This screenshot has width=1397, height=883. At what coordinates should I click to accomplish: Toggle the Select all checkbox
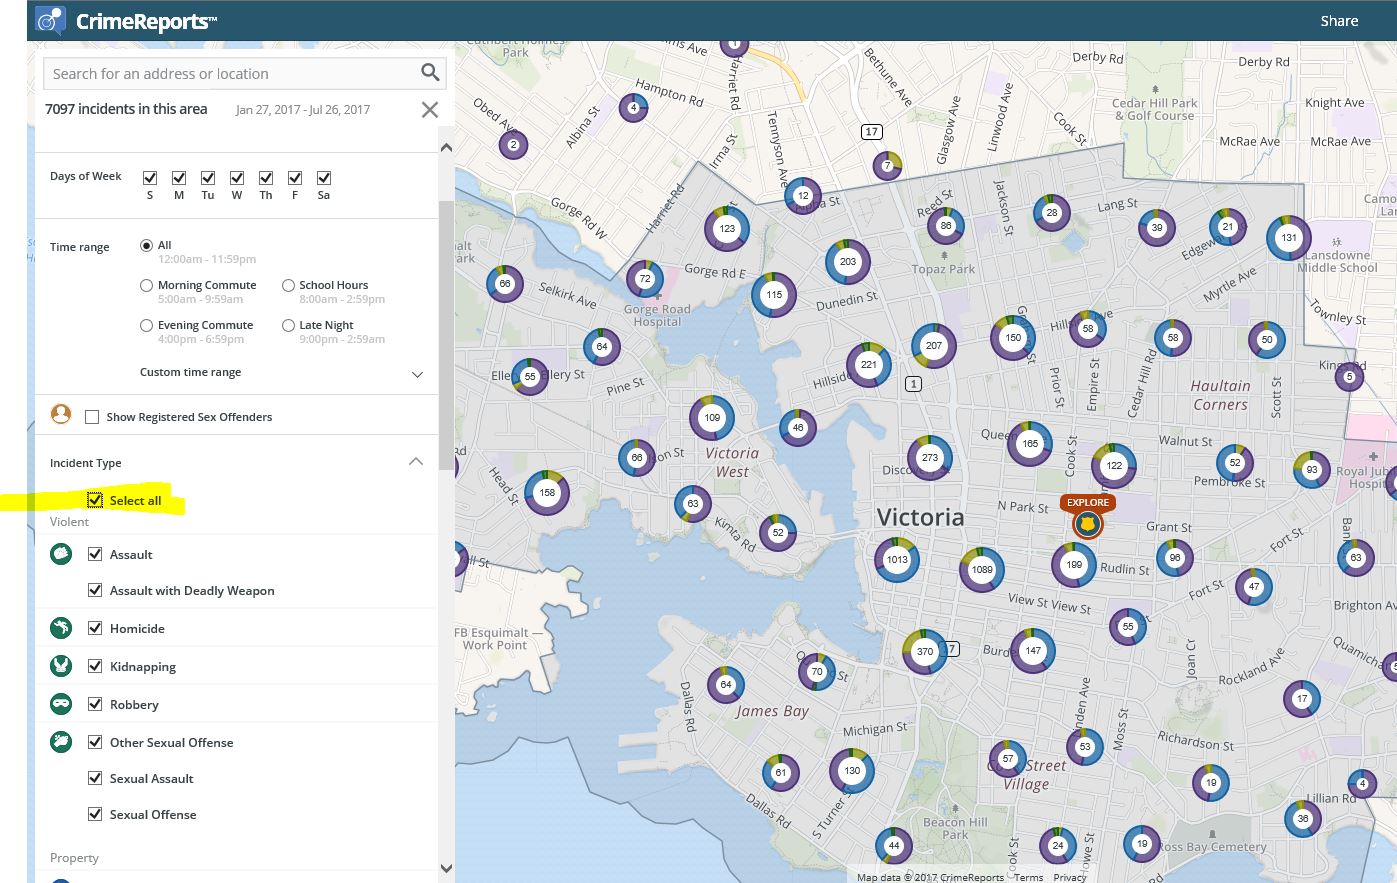click(95, 500)
